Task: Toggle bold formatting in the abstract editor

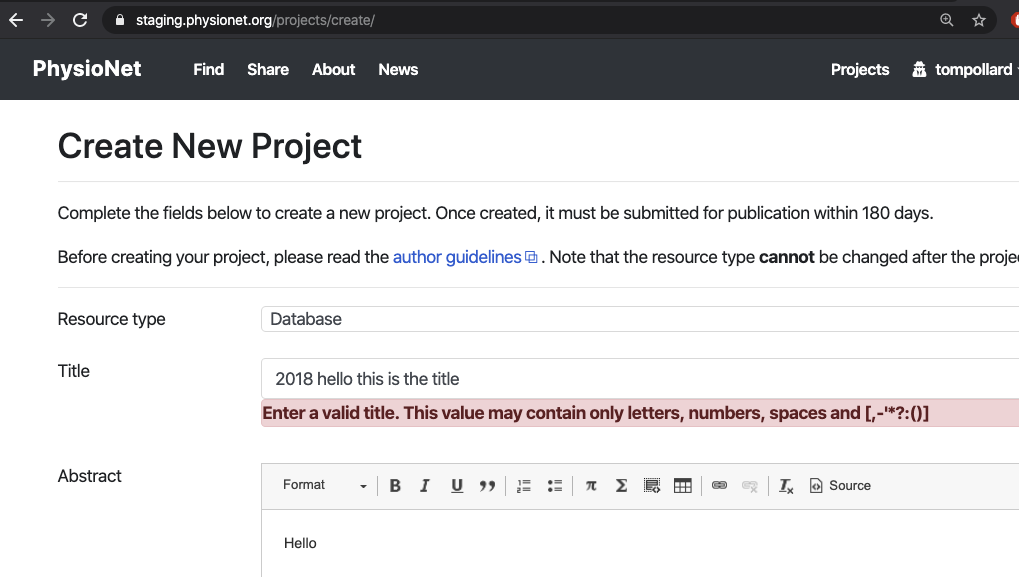Action: (x=394, y=485)
